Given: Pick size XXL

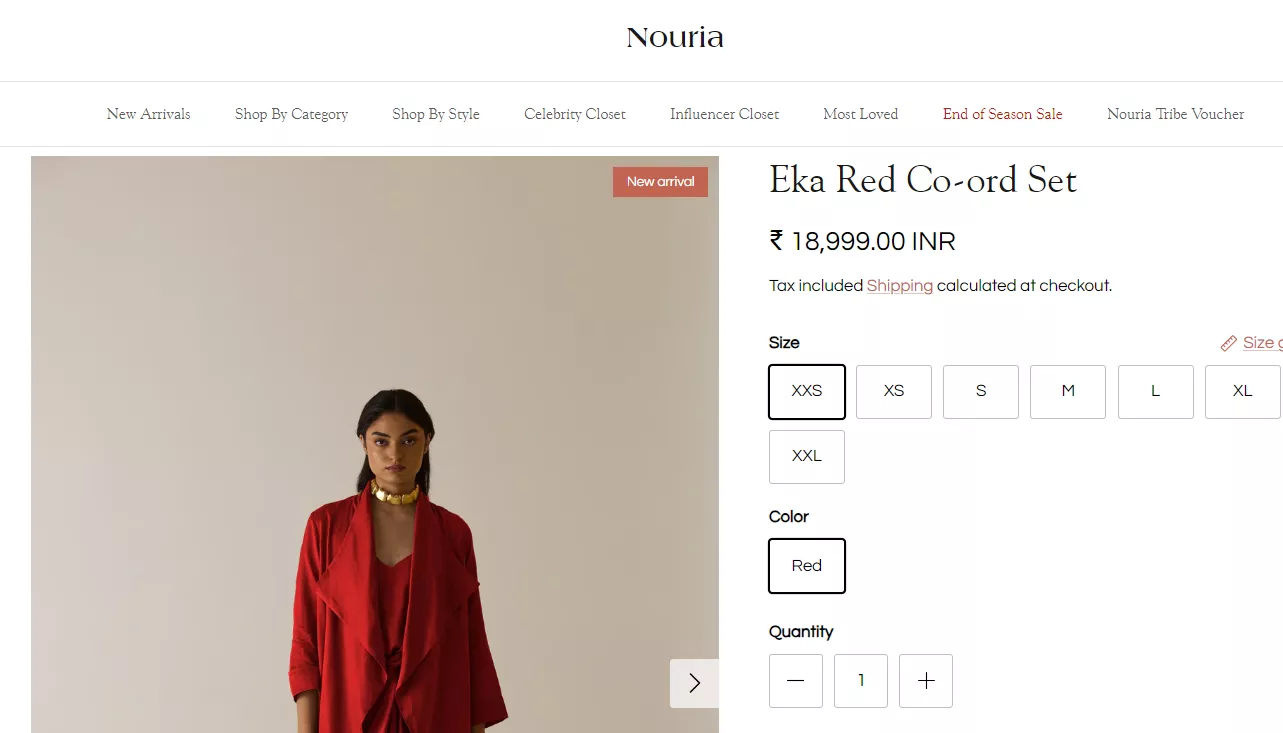Looking at the screenshot, I should pyautogui.click(x=807, y=457).
